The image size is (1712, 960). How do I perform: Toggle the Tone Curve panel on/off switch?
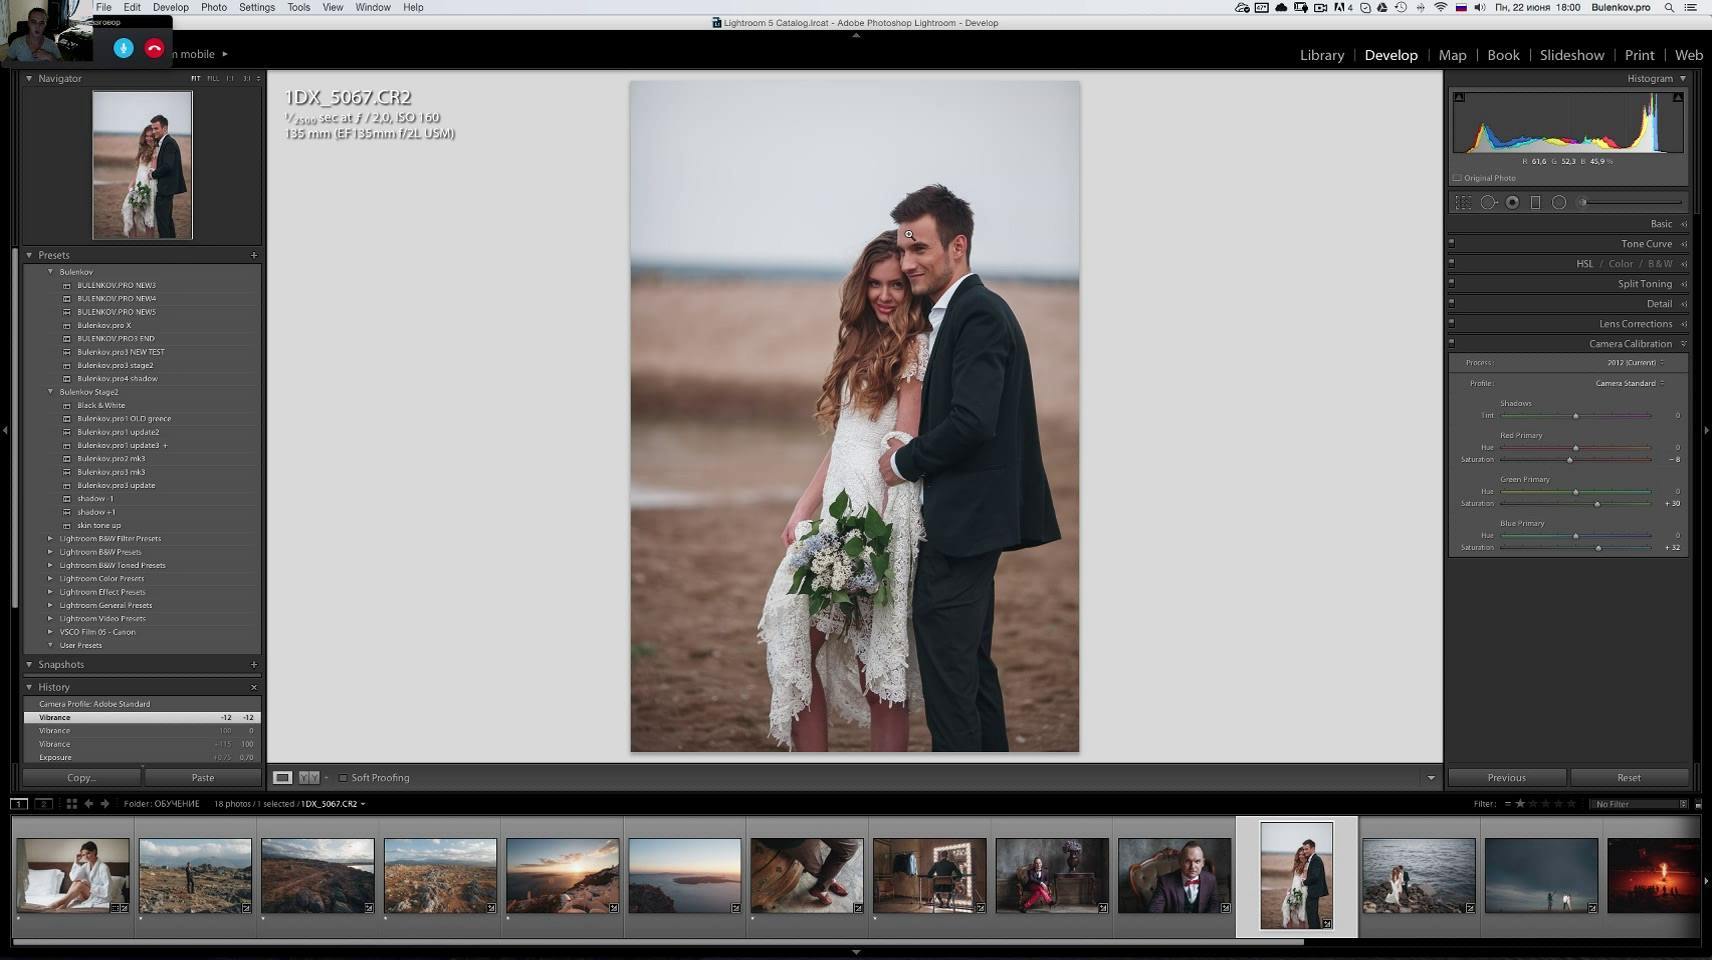1452,243
